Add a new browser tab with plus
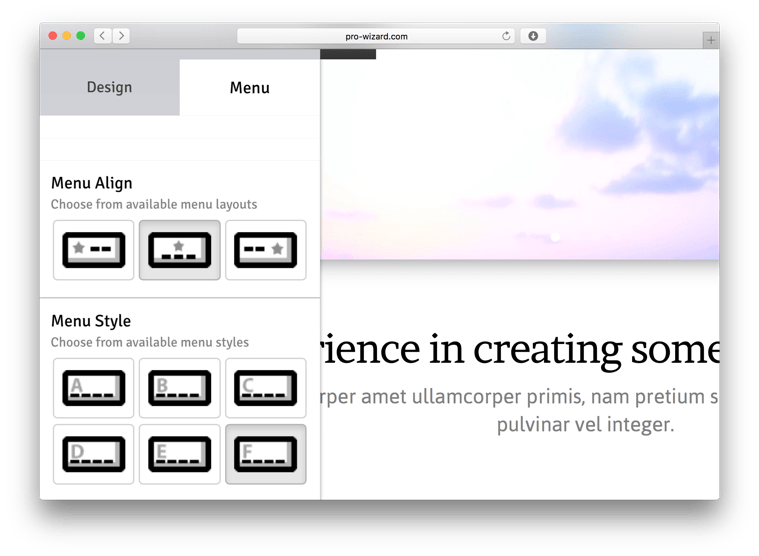This screenshot has height=556, width=759. coord(711,40)
